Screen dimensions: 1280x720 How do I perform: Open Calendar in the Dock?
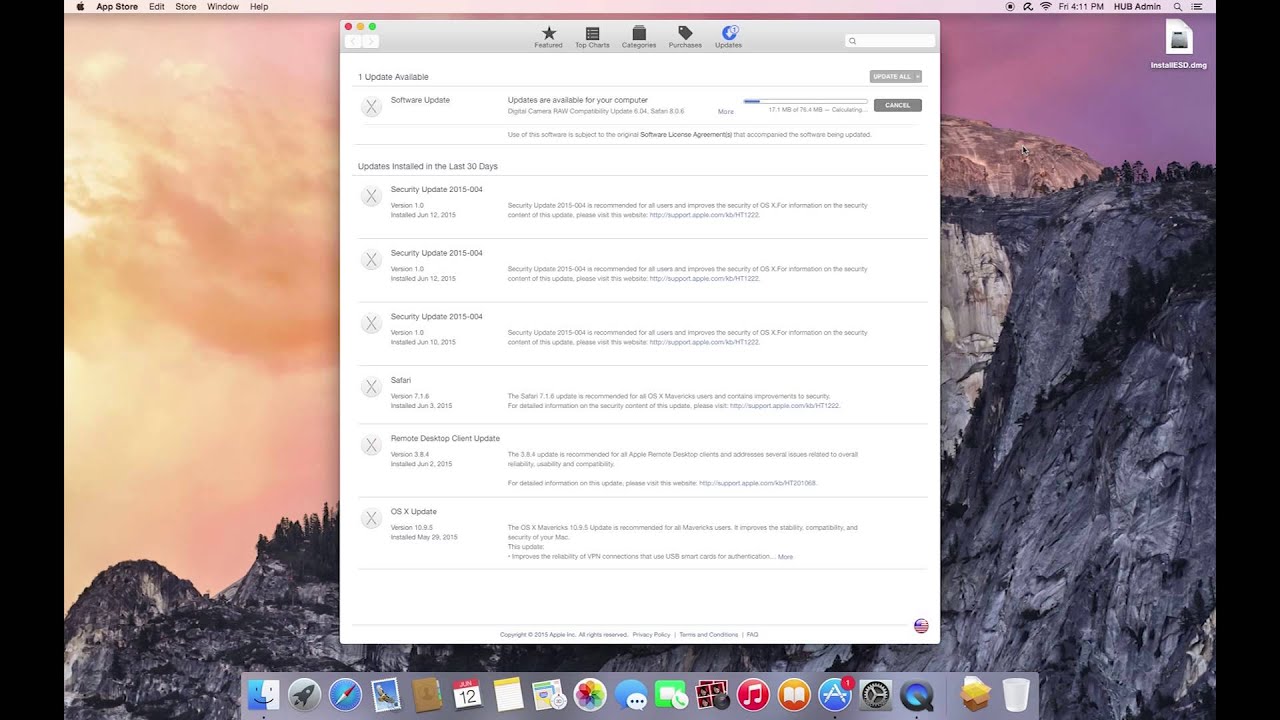[467, 695]
